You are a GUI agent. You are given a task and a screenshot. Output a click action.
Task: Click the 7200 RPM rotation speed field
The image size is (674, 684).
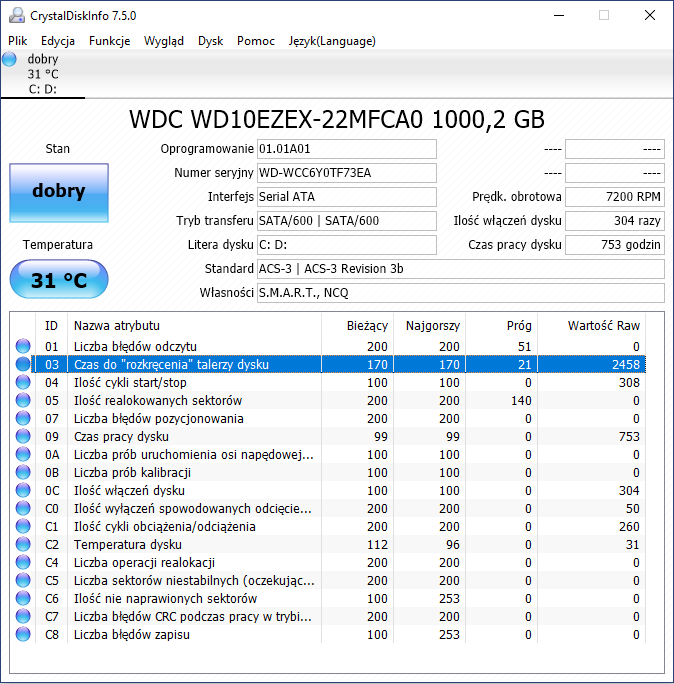[x=615, y=197]
